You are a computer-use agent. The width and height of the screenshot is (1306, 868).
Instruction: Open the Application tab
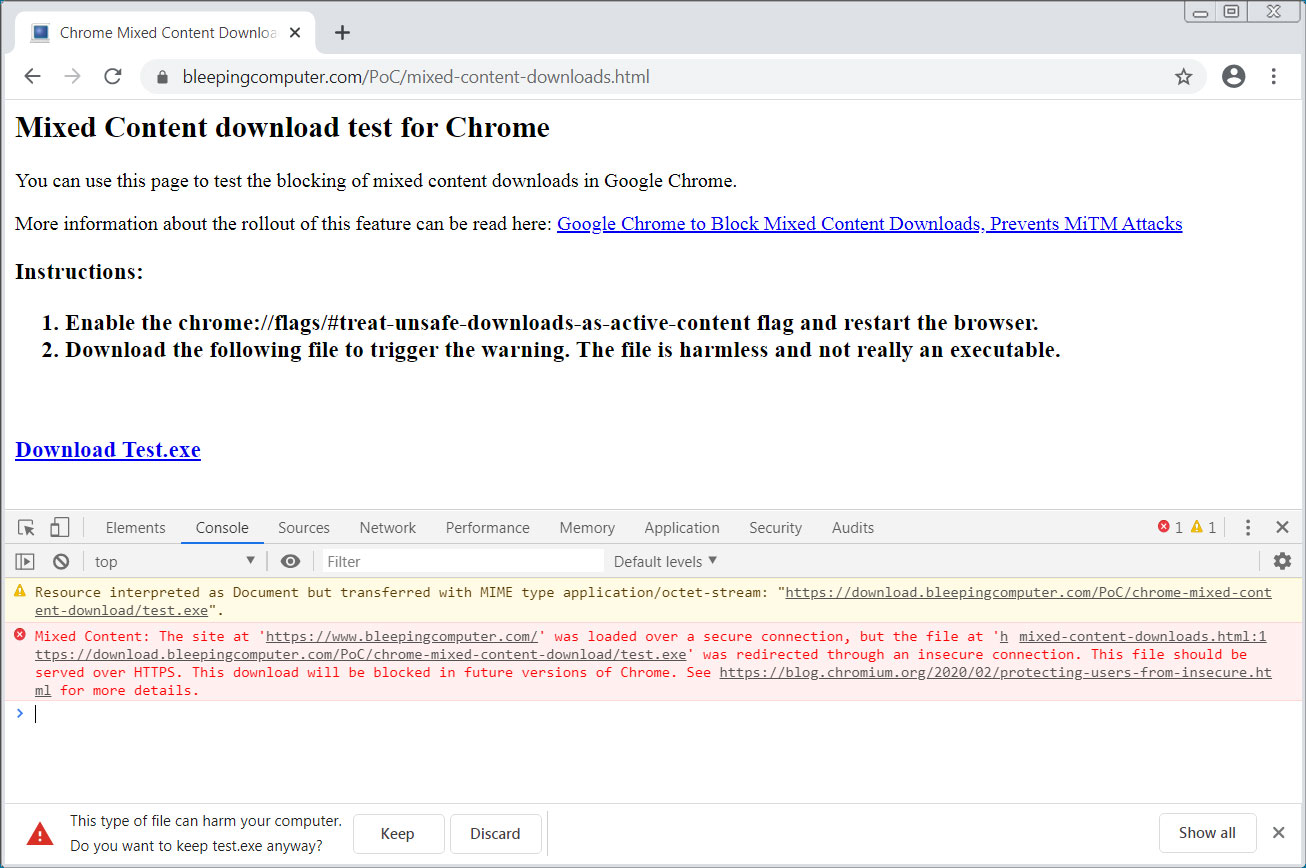(x=682, y=528)
